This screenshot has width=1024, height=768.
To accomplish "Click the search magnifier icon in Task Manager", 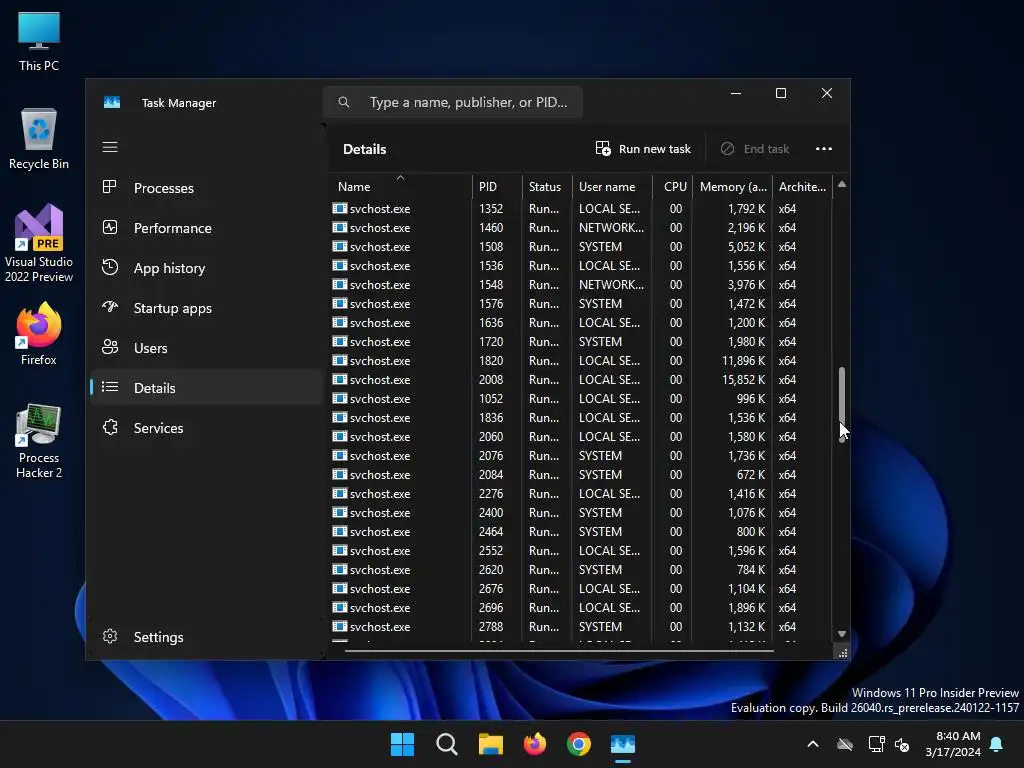I will 344,102.
